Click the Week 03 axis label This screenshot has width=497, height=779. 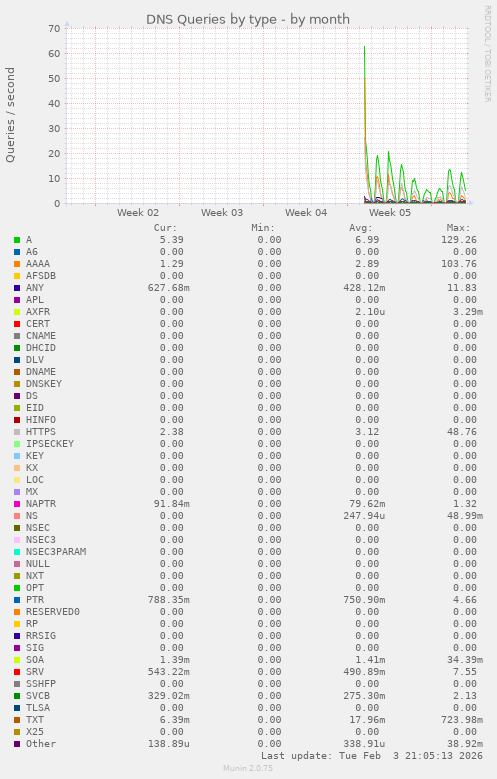(222, 213)
